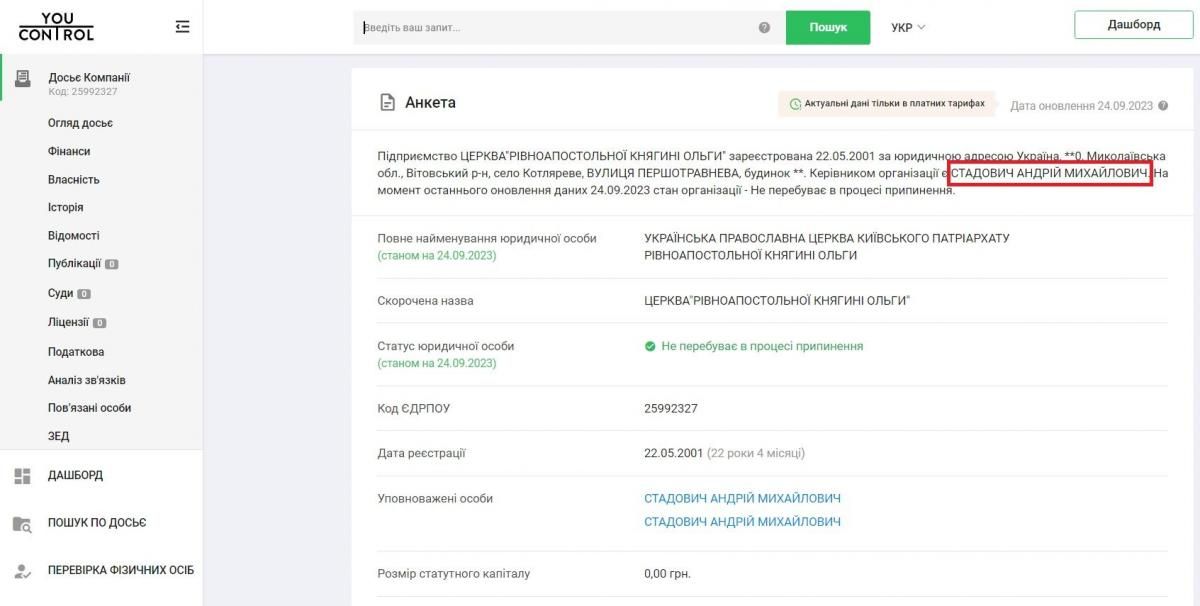View the Аналіз зв'язків section
This screenshot has width=1200, height=606.
pos(88,380)
